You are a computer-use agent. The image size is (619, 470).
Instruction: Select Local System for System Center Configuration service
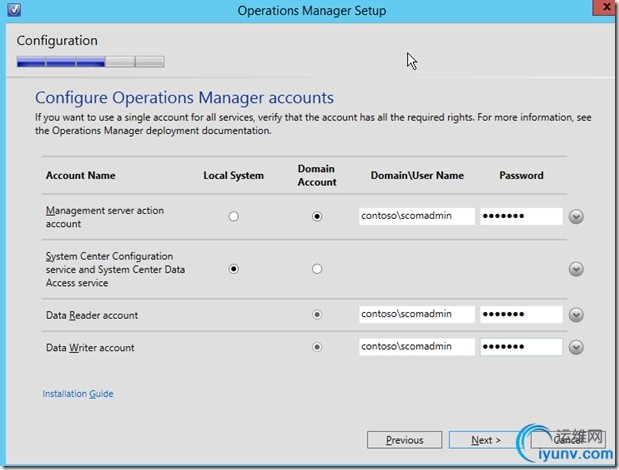point(234,269)
